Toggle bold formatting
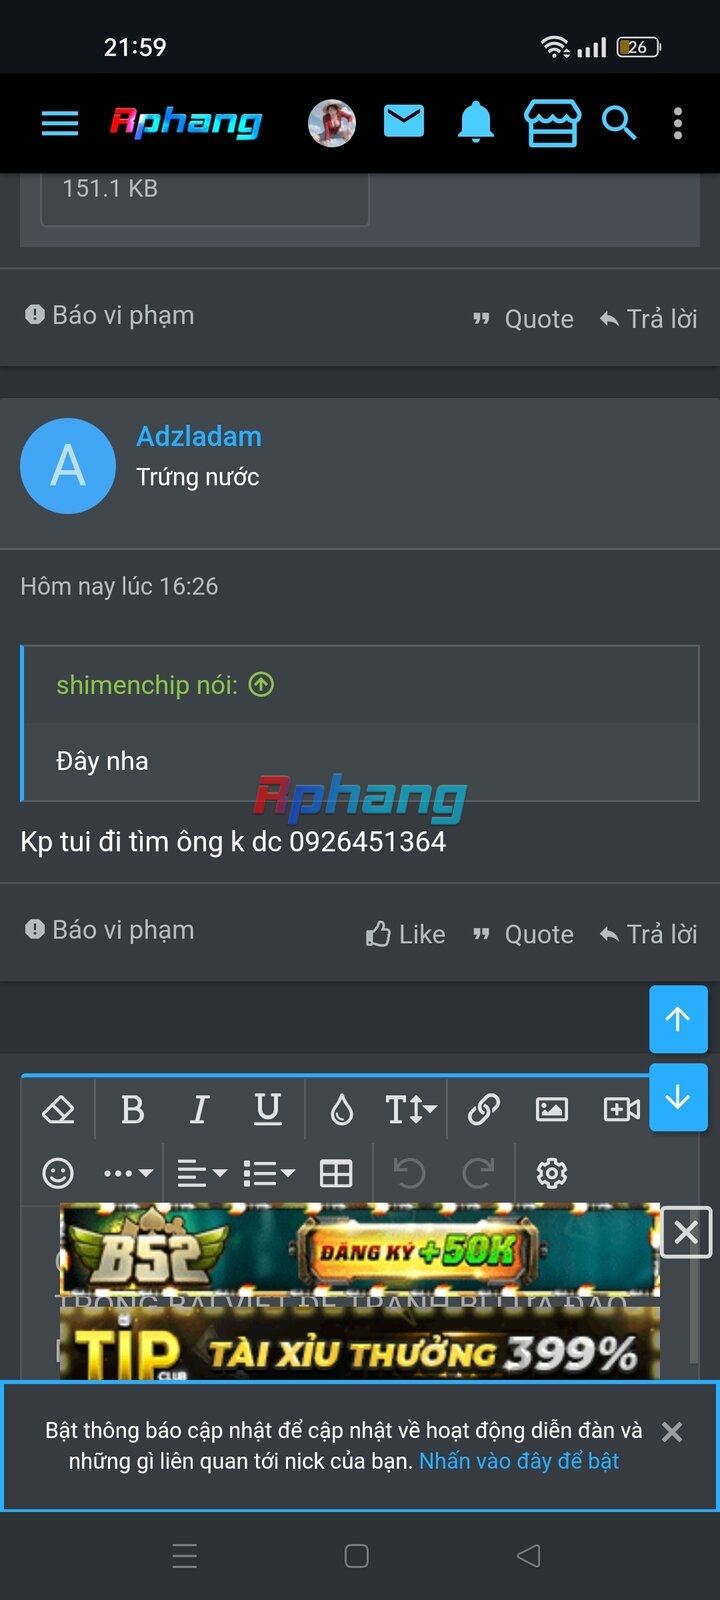Screen dimensions: 720x1600 (x=132, y=1109)
